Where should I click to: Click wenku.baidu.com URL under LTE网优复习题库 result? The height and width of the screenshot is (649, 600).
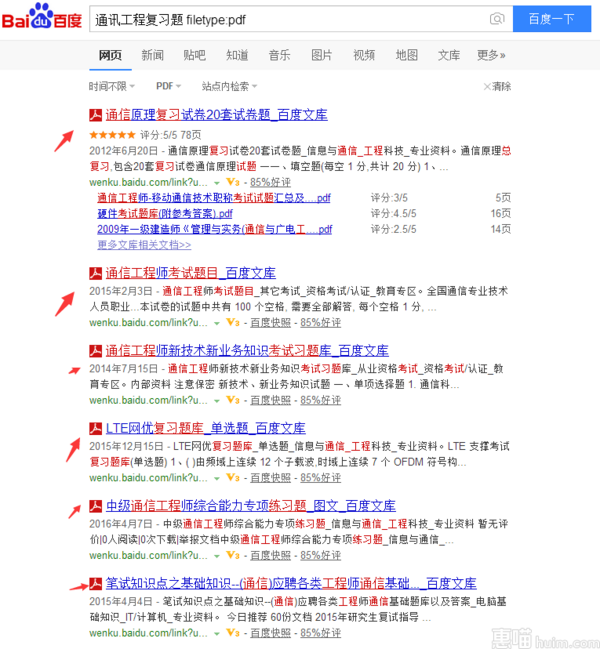(149, 478)
